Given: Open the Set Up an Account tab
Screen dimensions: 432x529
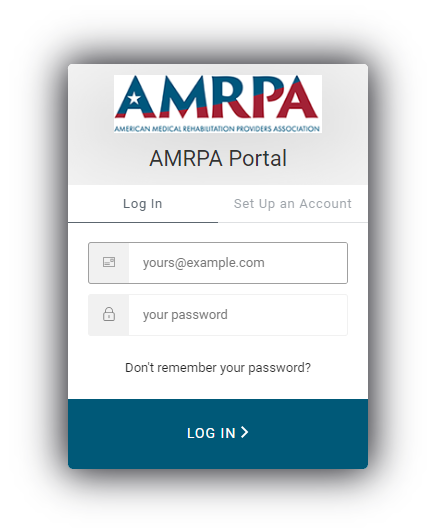Looking at the screenshot, I should coord(293,204).
